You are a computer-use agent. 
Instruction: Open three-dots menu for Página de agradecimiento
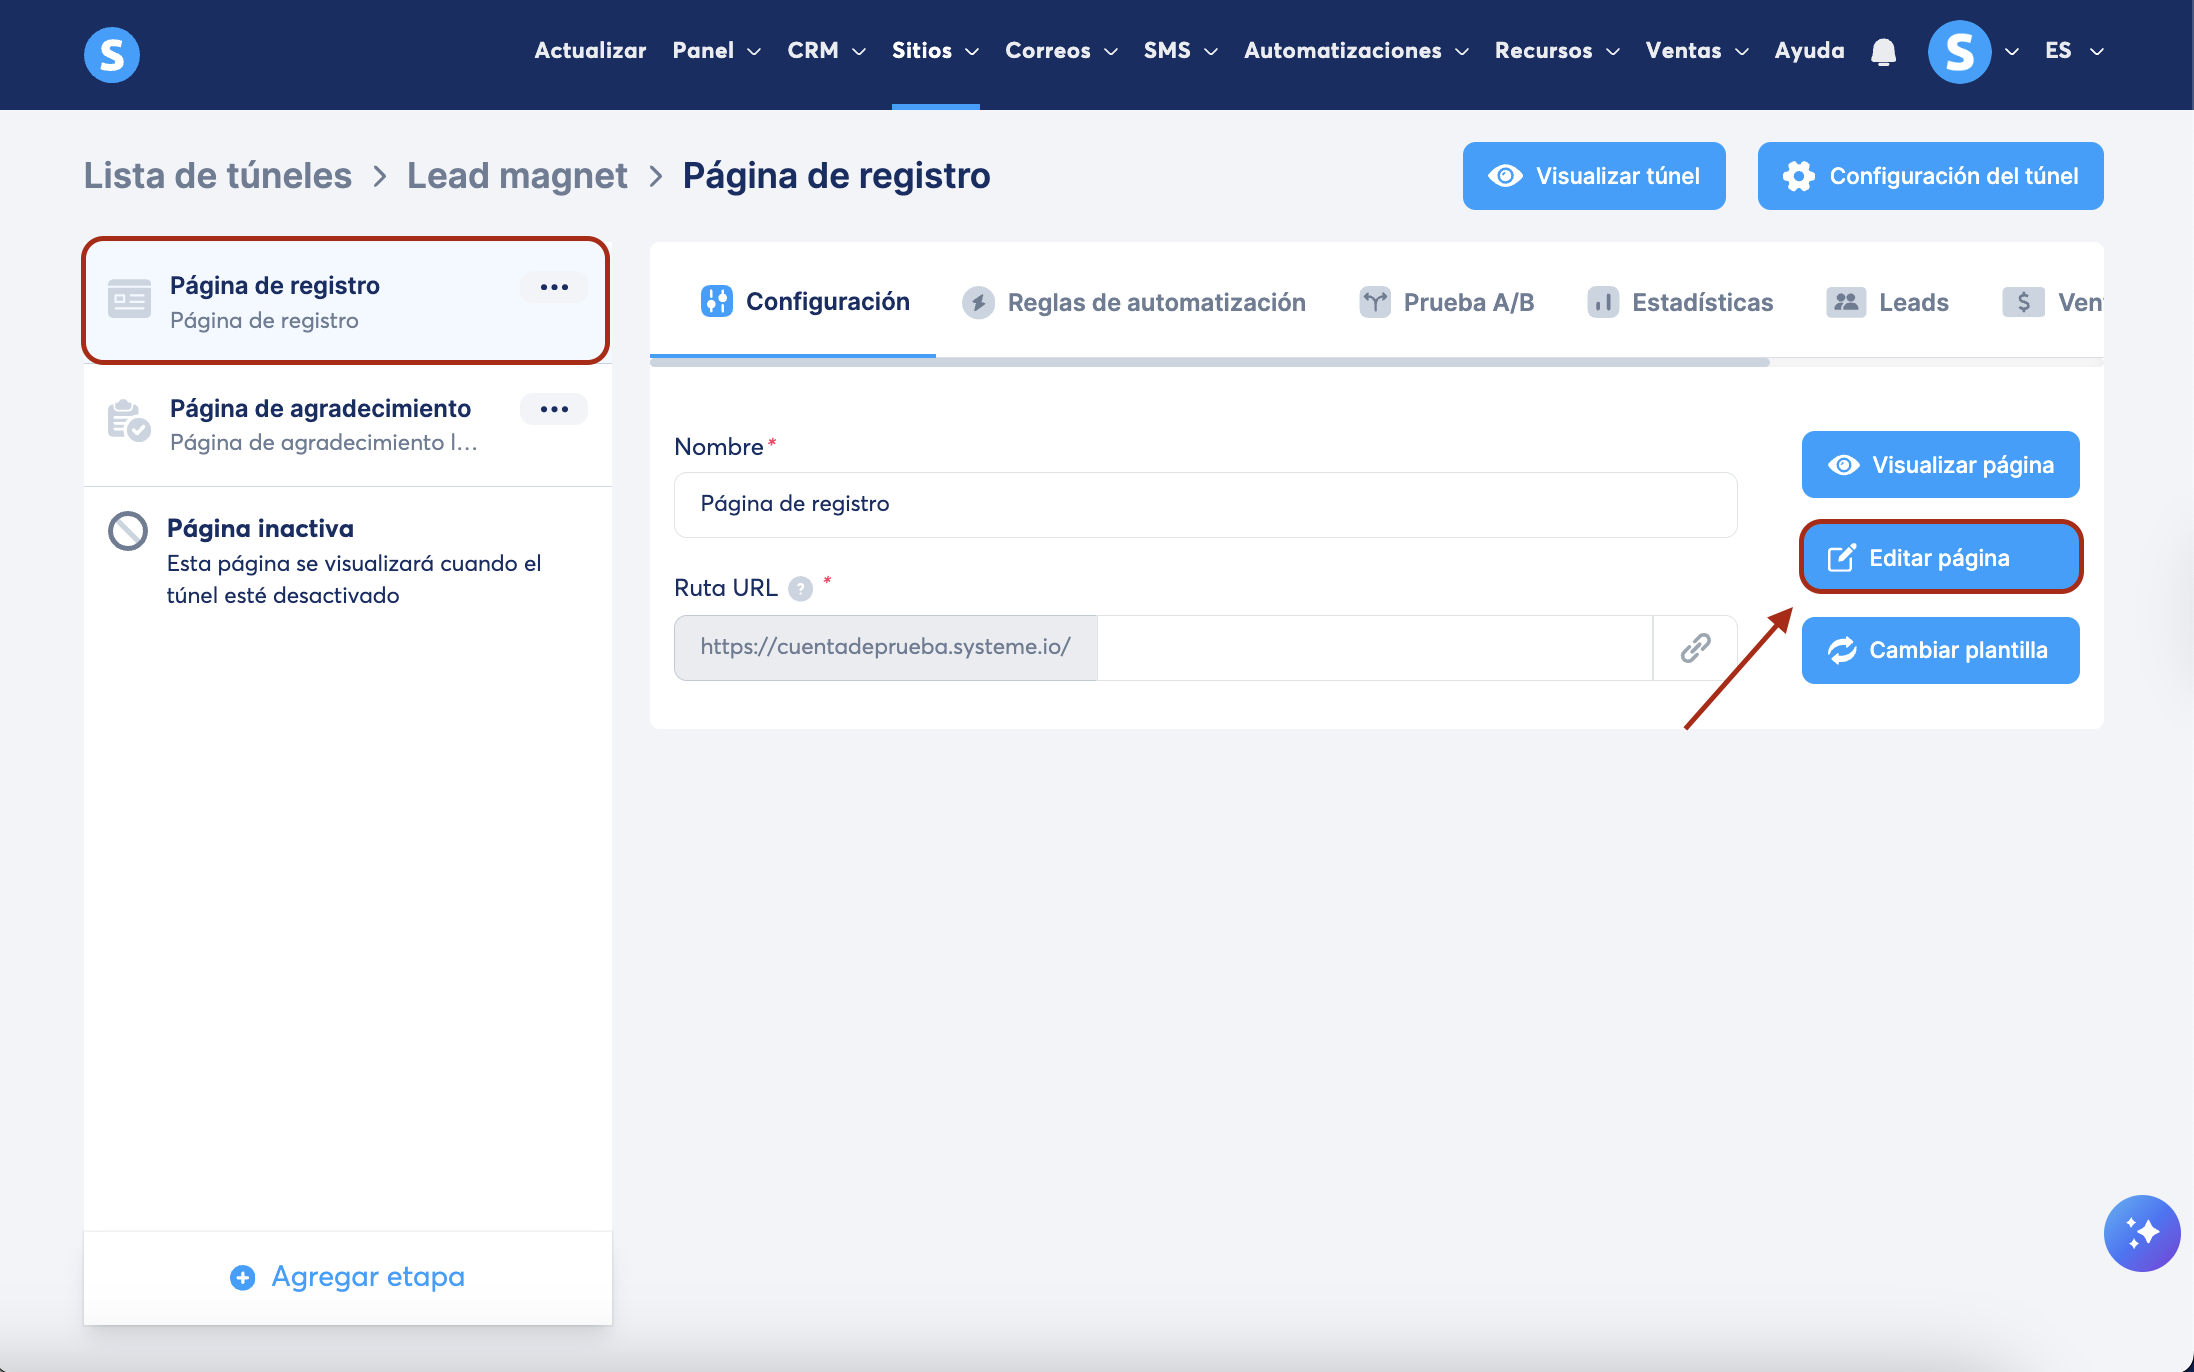coord(554,409)
